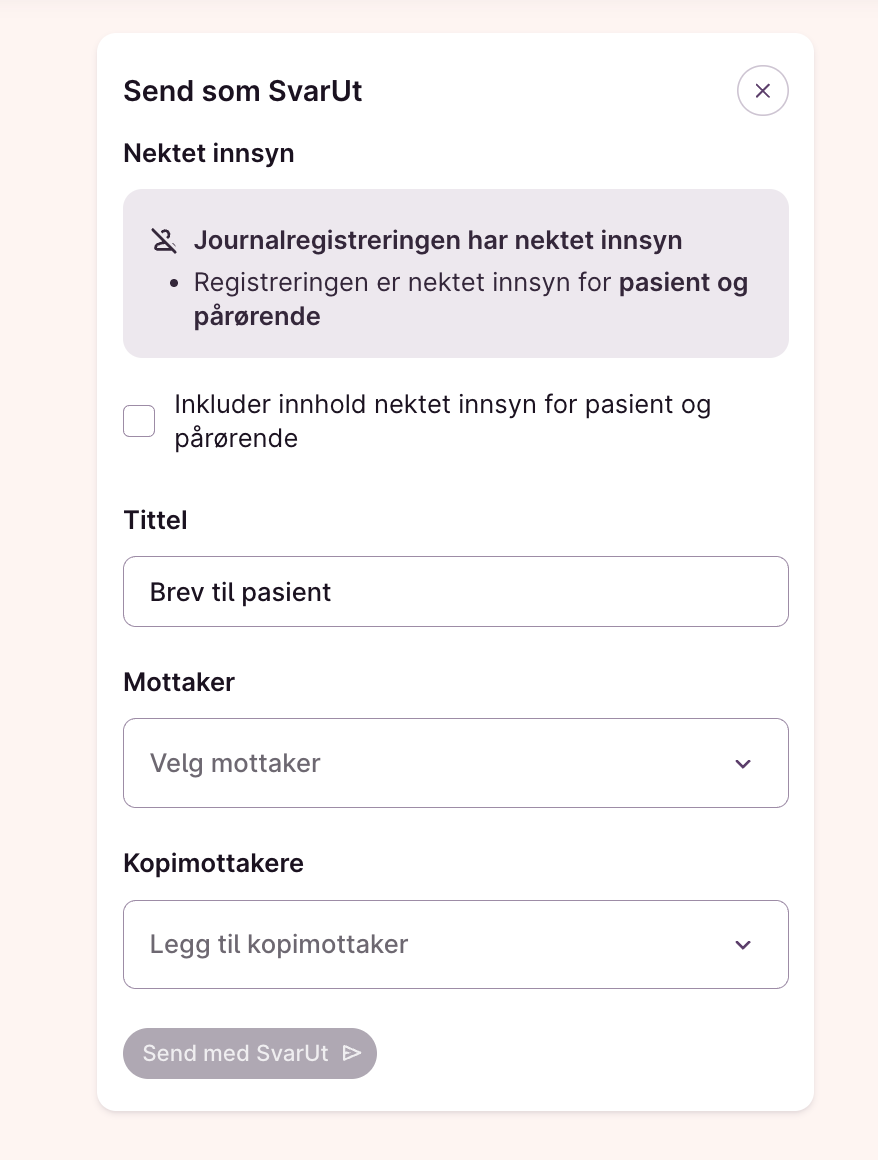This screenshot has height=1160, width=878.
Task: Click the Send som SvarUt dialog heading
Action: click(x=242, y=92)
